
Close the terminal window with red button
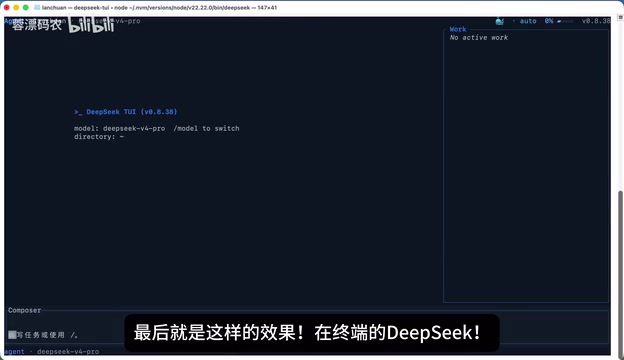coord(7,8)
